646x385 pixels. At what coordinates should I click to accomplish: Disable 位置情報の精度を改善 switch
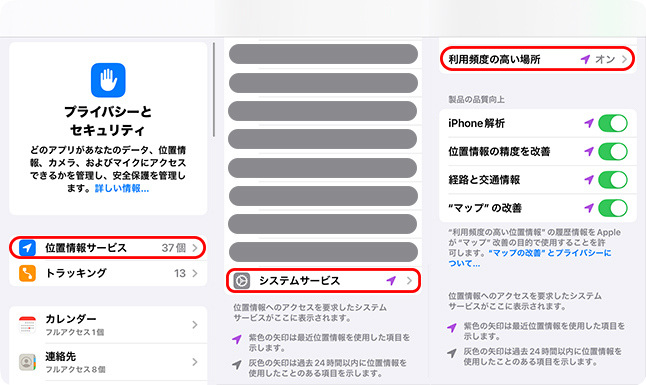click(x=613, y=151)
